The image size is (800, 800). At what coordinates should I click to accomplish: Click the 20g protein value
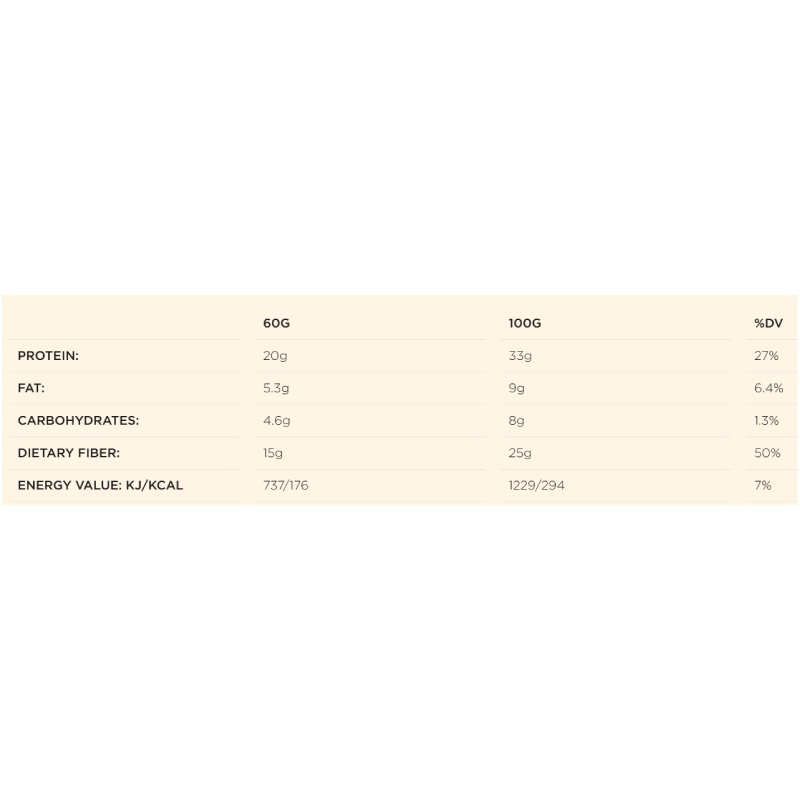tap(275, 356)
